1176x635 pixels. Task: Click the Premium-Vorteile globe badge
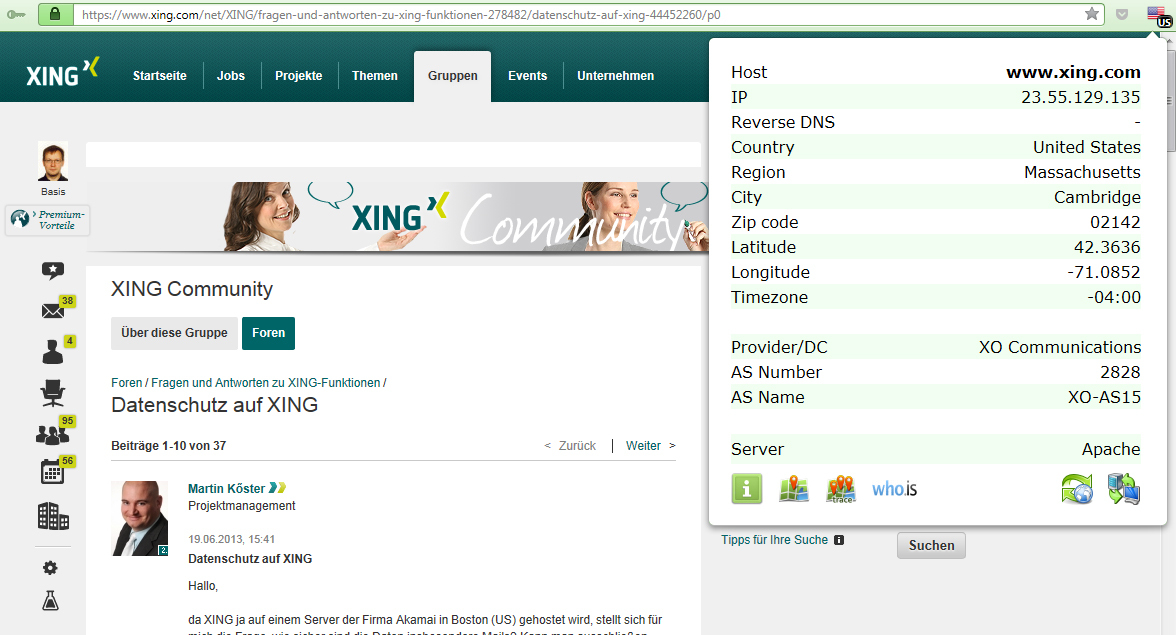tap(20, 219)
